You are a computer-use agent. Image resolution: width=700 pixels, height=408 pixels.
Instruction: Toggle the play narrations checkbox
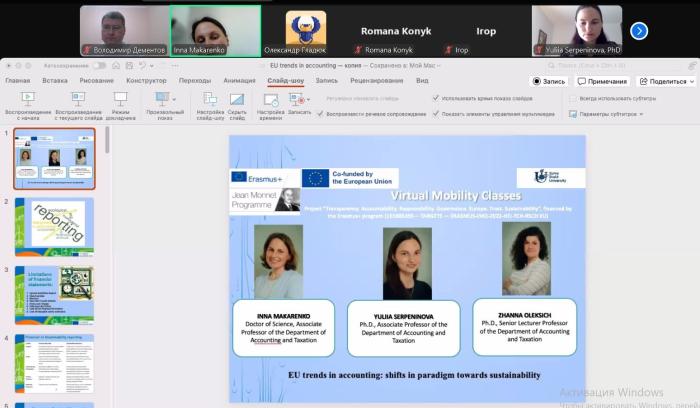click(x=320, y=113)
